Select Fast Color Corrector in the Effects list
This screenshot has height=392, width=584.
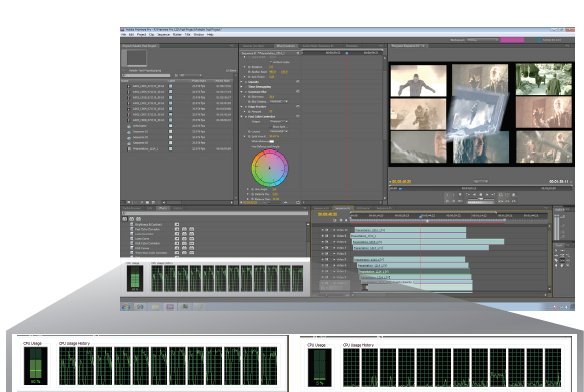point(147,229)
